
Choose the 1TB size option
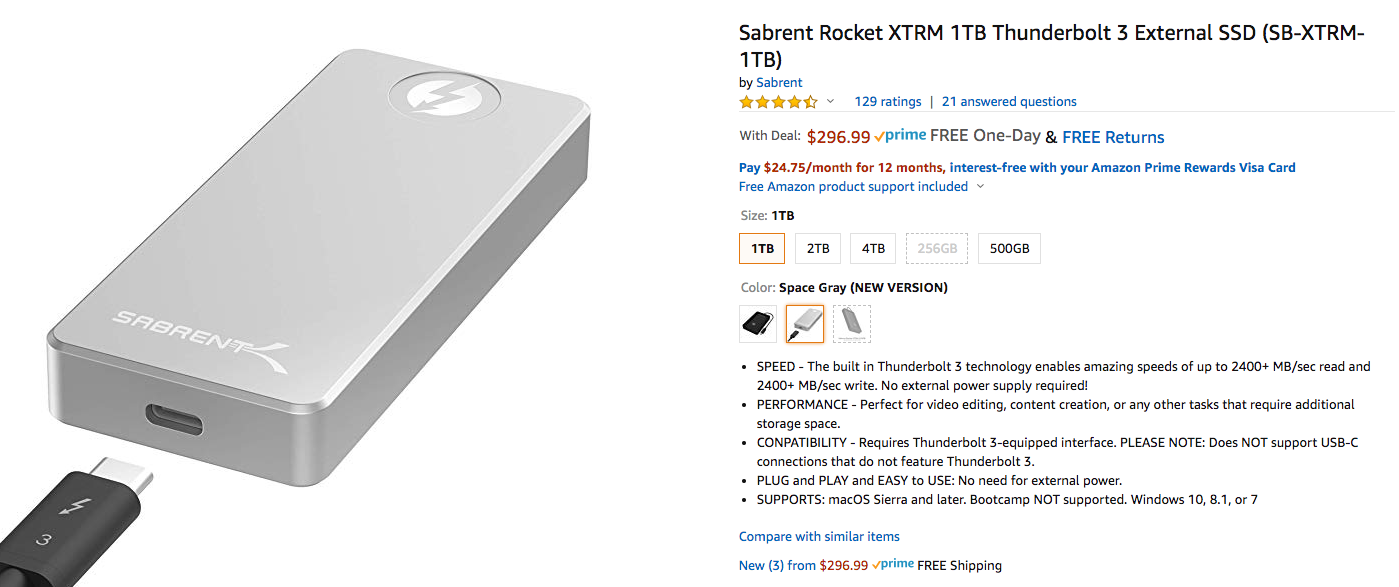762,249
